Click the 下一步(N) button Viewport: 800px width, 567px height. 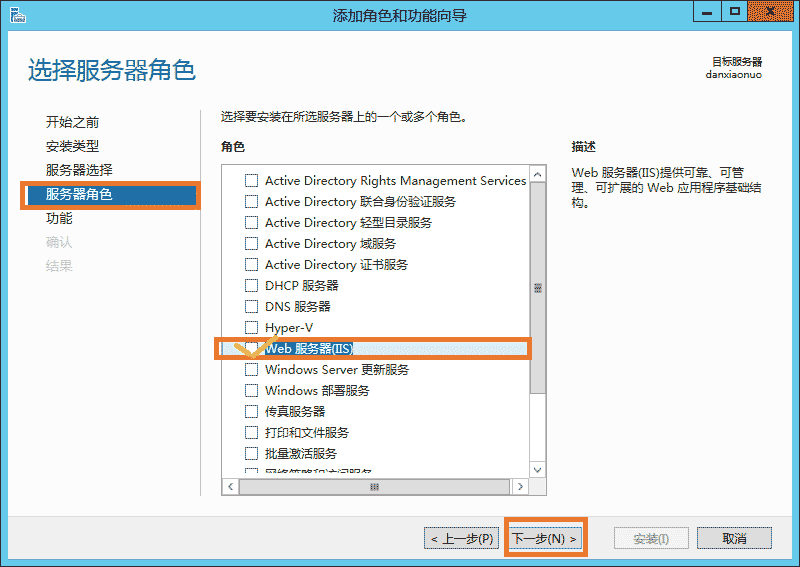[545, 538]
